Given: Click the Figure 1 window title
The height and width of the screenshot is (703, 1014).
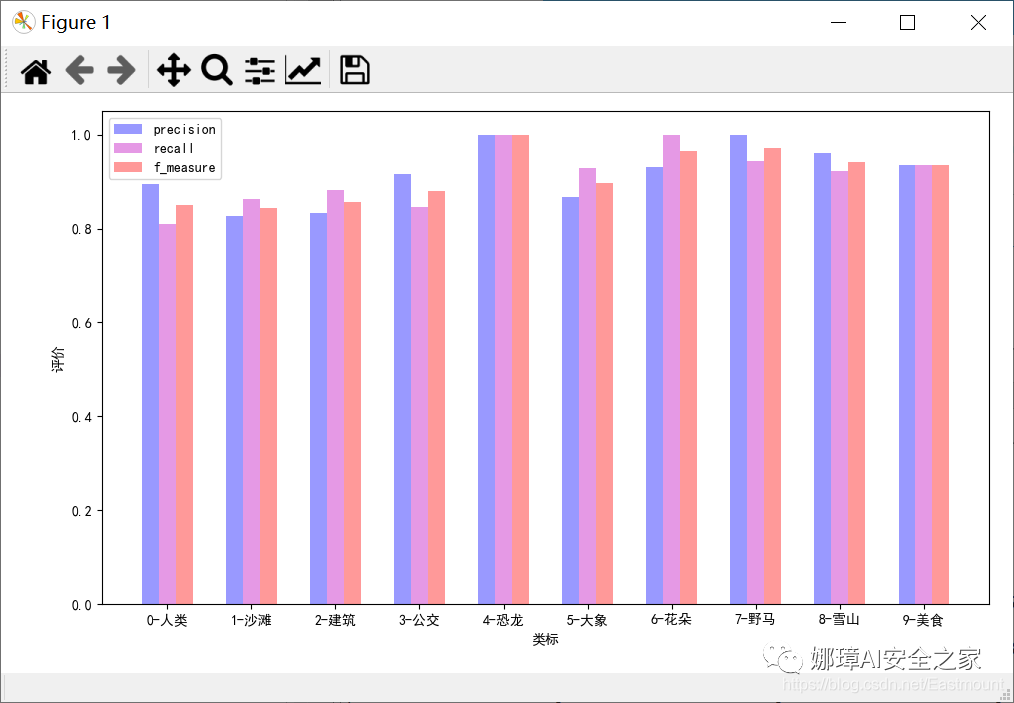Looking at the screenshot, I should (76, 23).
